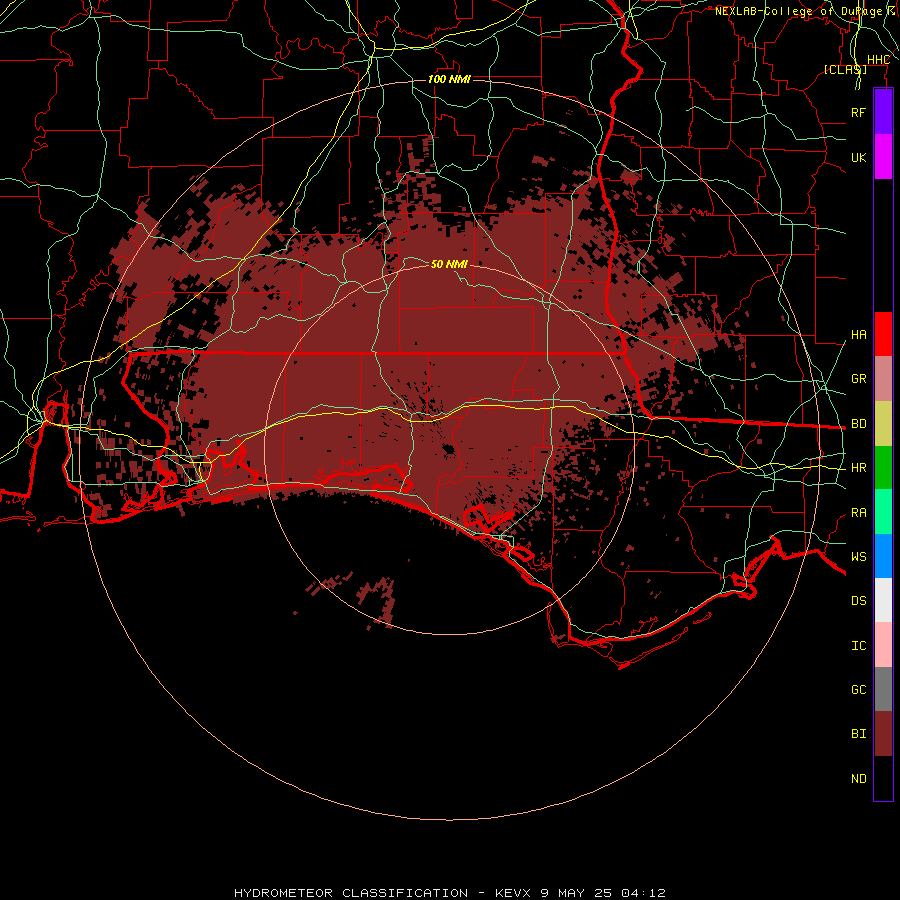Select the IC light-pink legend swatch

[x=883, y=645]
